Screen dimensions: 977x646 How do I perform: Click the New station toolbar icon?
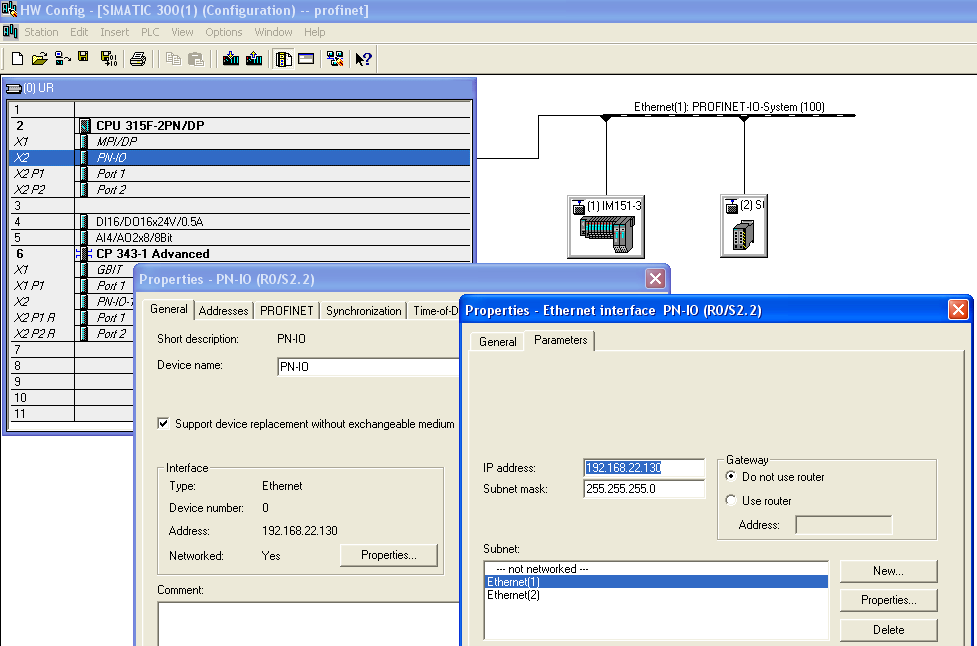[x=17, y=59]
